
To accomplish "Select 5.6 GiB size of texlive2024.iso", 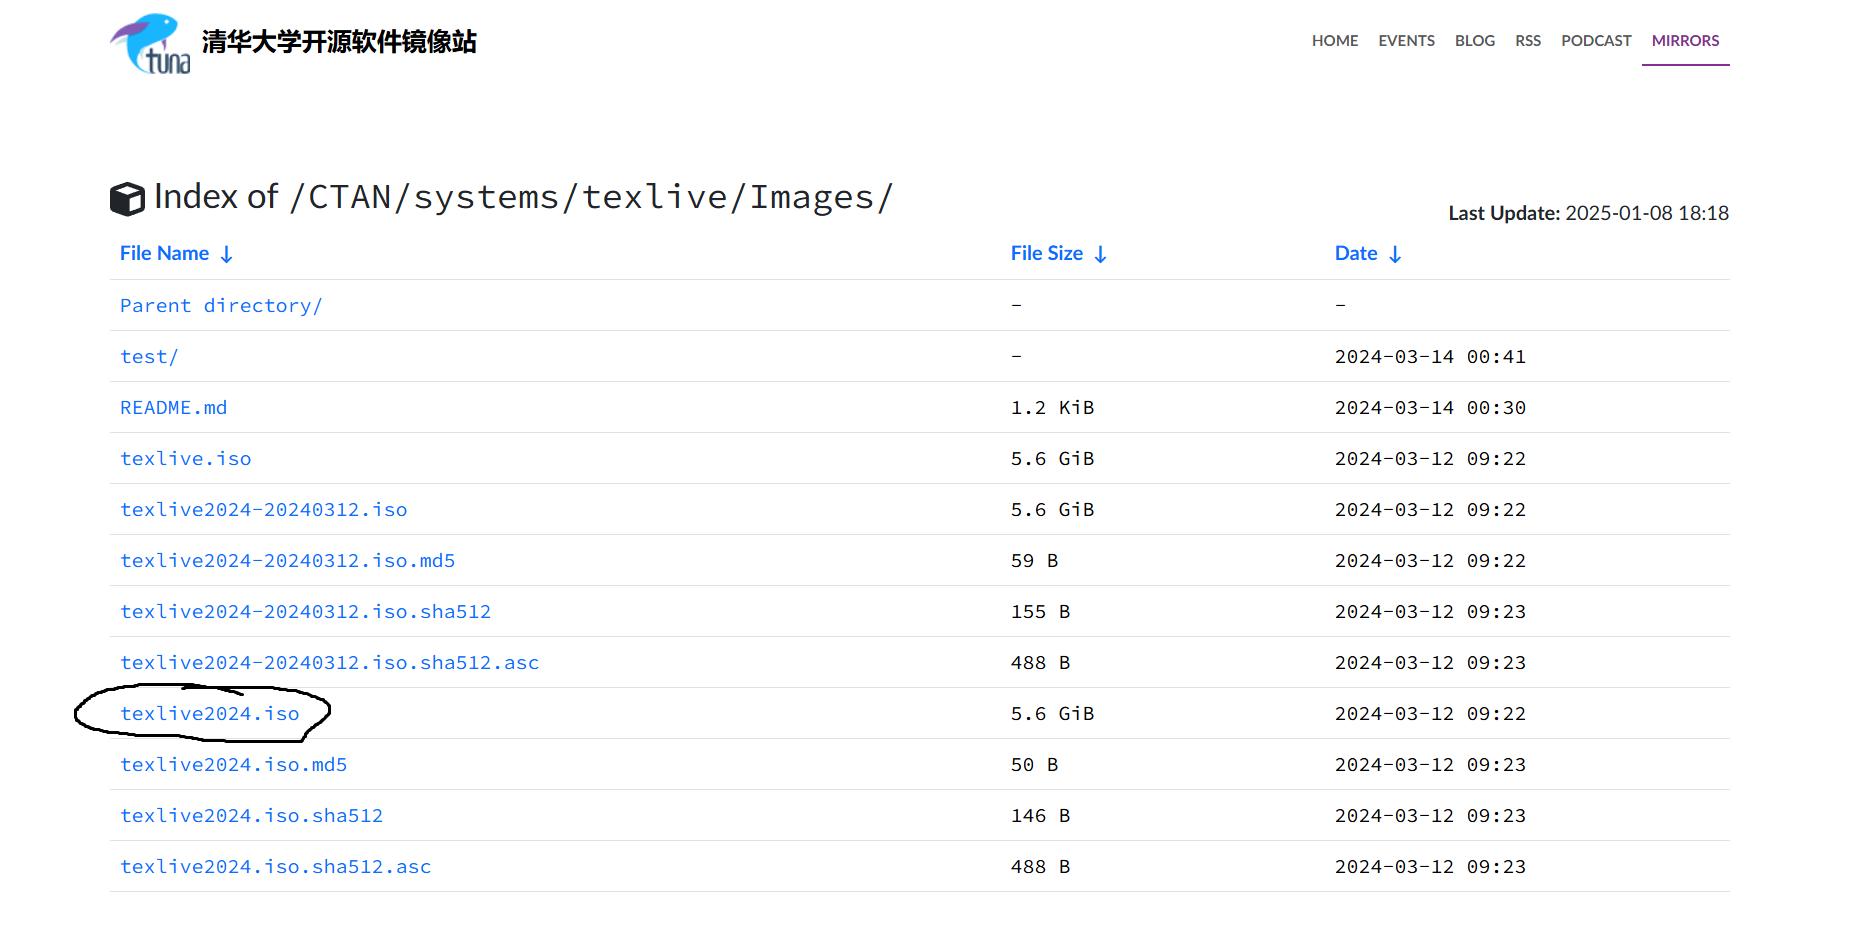I will [1053, 714].
